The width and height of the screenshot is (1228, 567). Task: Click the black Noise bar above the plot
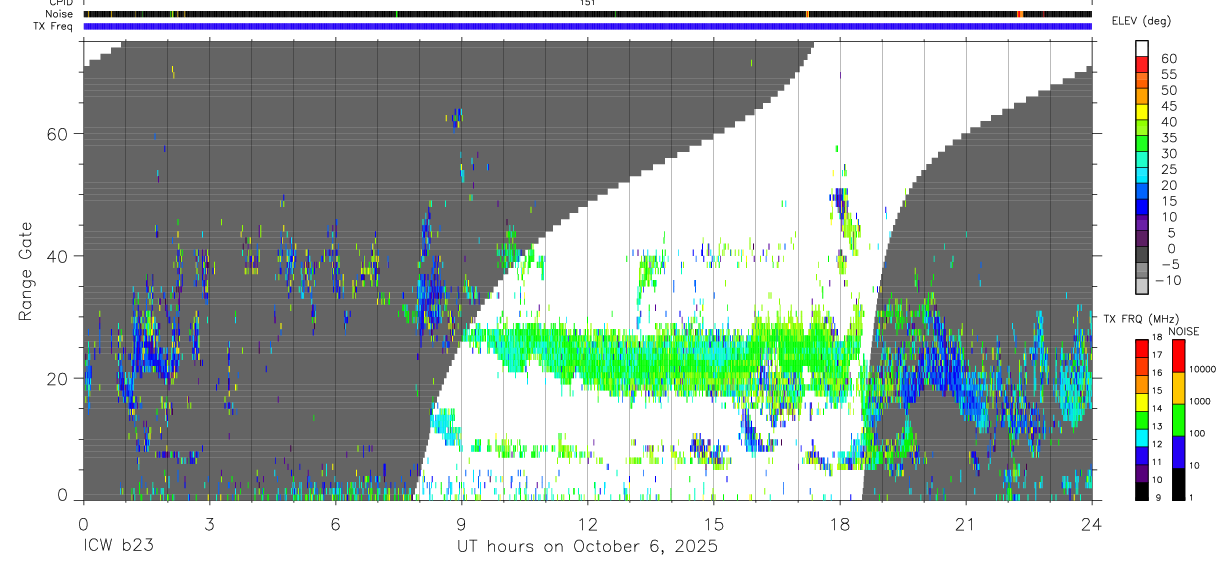point(587,14)
